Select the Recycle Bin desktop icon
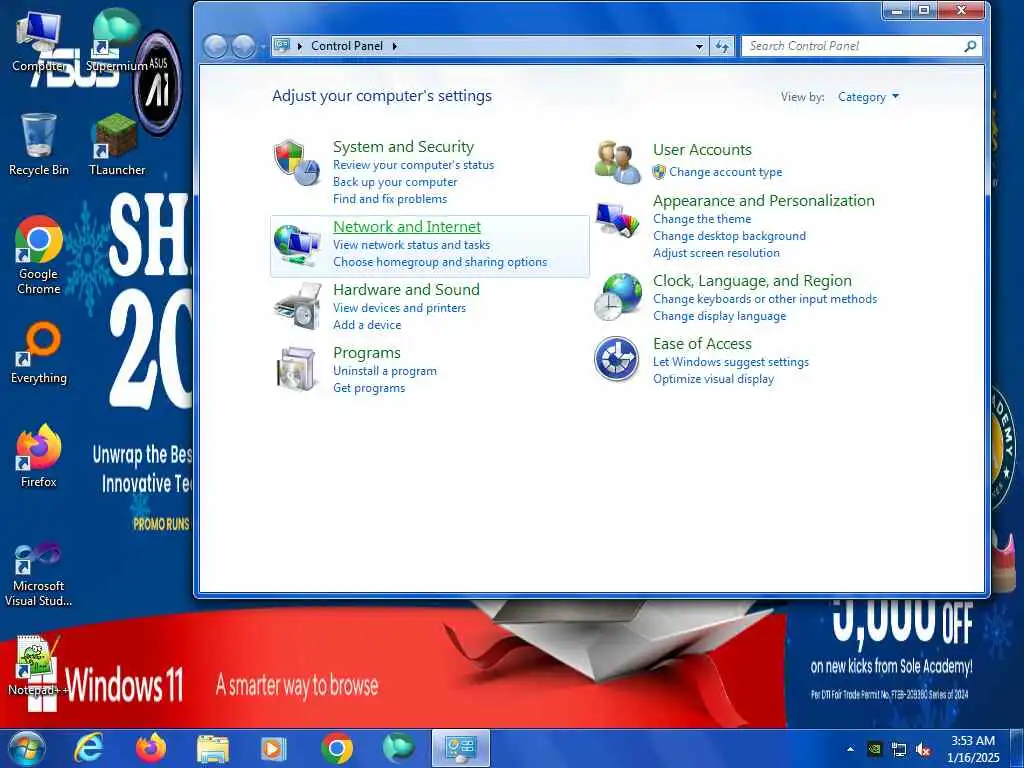 39,144
